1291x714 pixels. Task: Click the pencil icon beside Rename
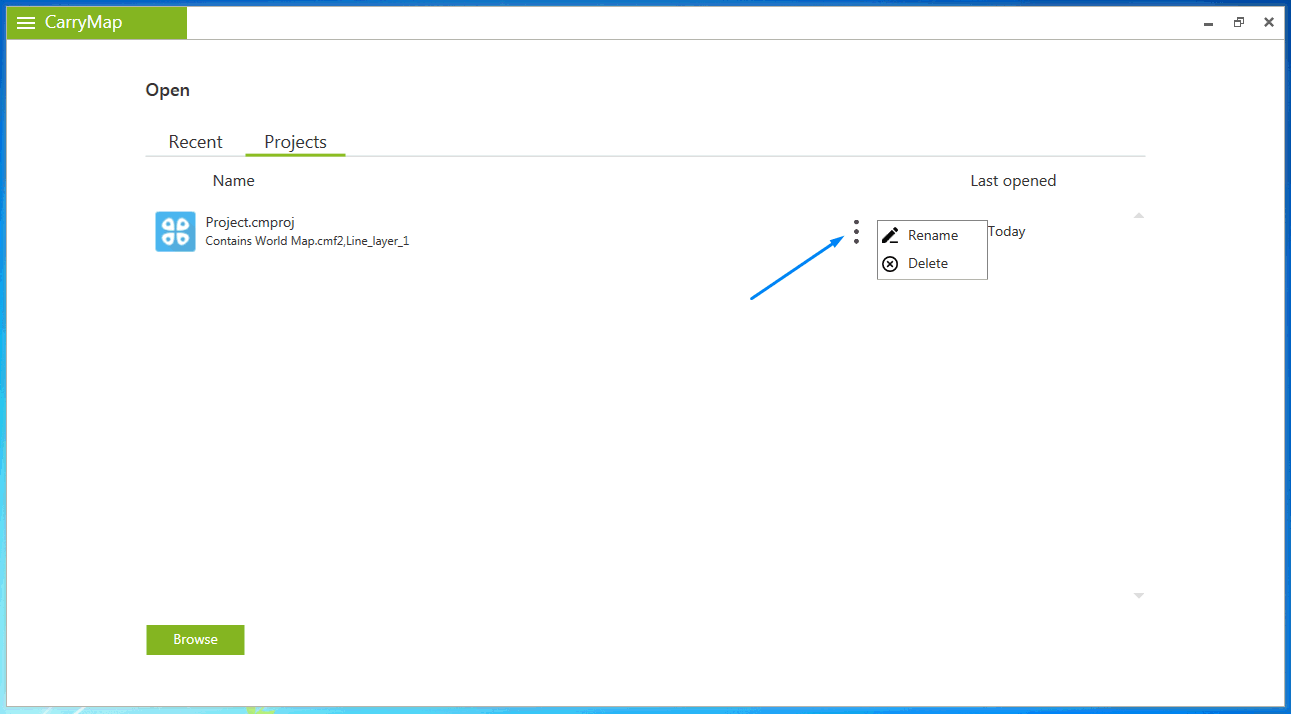tap(890, 236)
